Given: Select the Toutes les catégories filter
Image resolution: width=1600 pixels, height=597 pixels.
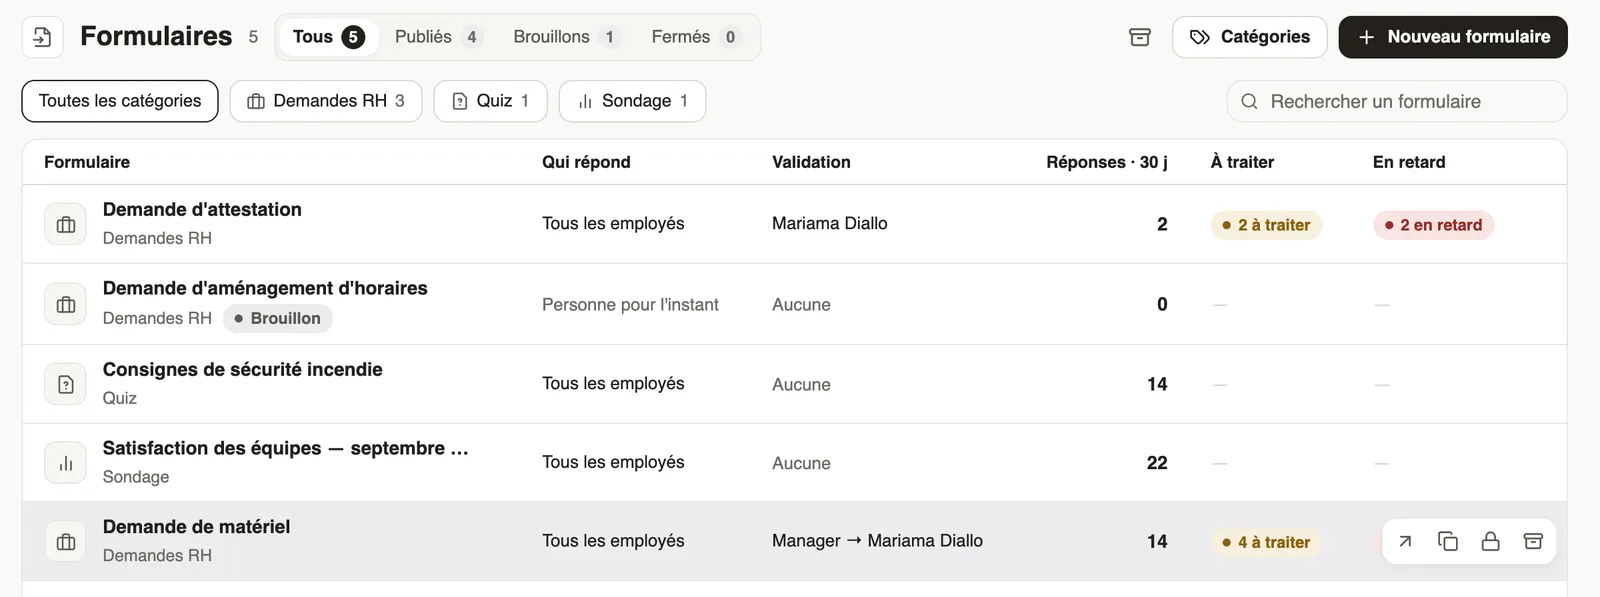Looking at the screenshot, I should [x=120, y=101].
